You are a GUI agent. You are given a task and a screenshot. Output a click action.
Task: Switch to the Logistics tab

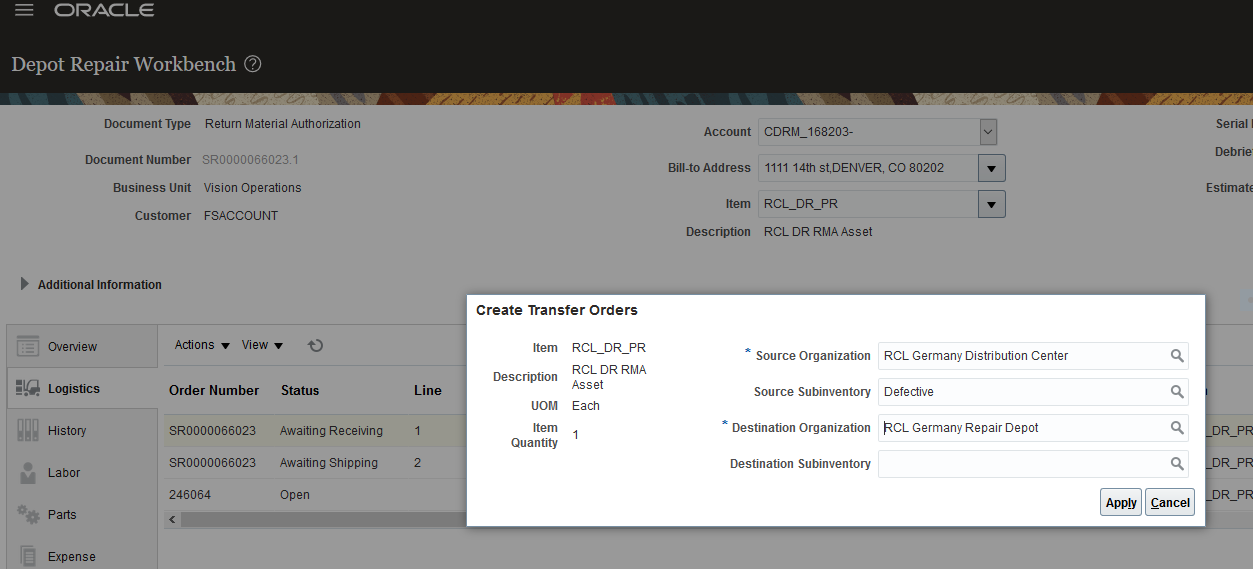pyautogui.click(x=82, y=388)
